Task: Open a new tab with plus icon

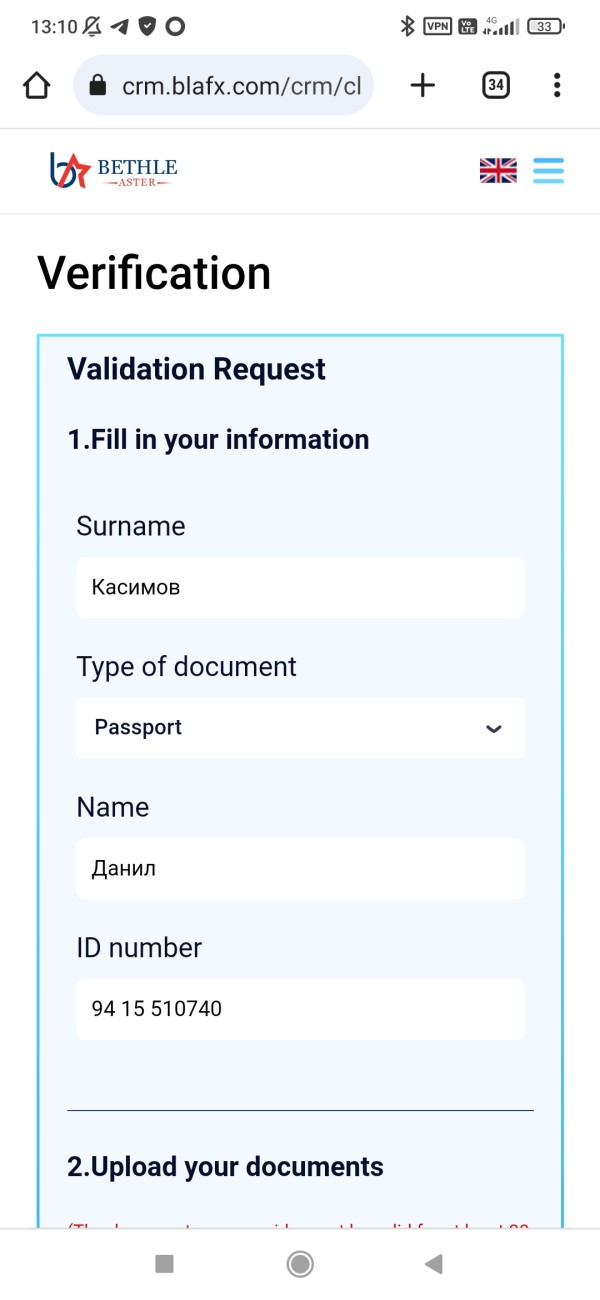Action: pos(423,86)
